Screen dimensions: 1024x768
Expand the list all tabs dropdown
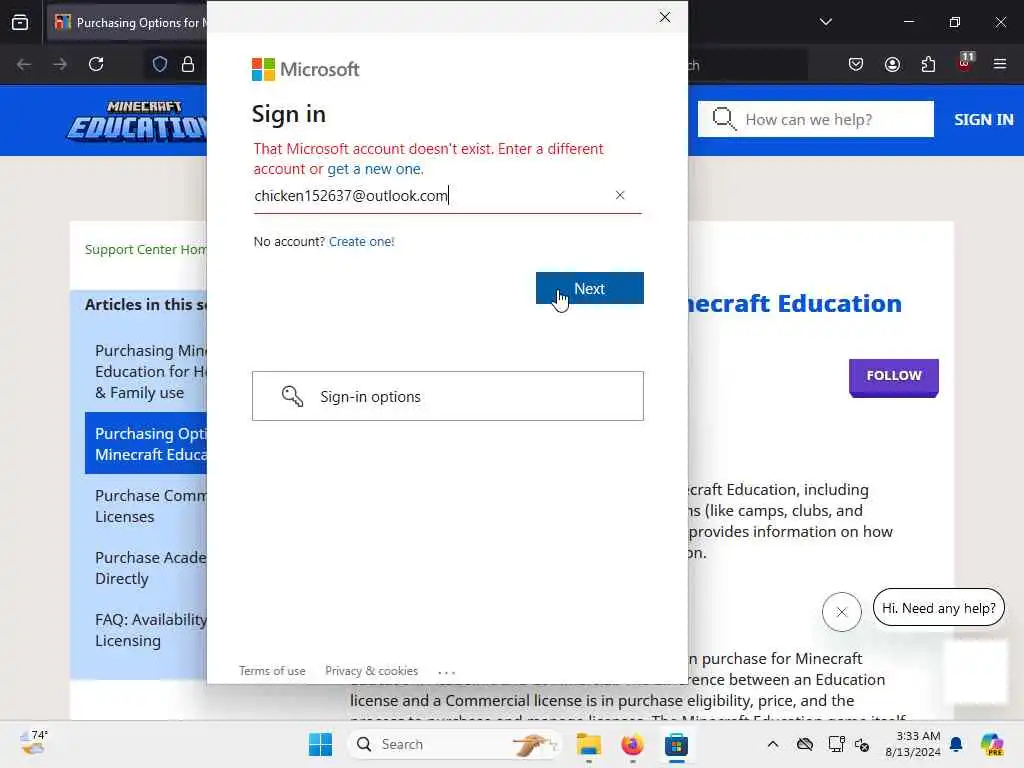[x=826, y=22]
